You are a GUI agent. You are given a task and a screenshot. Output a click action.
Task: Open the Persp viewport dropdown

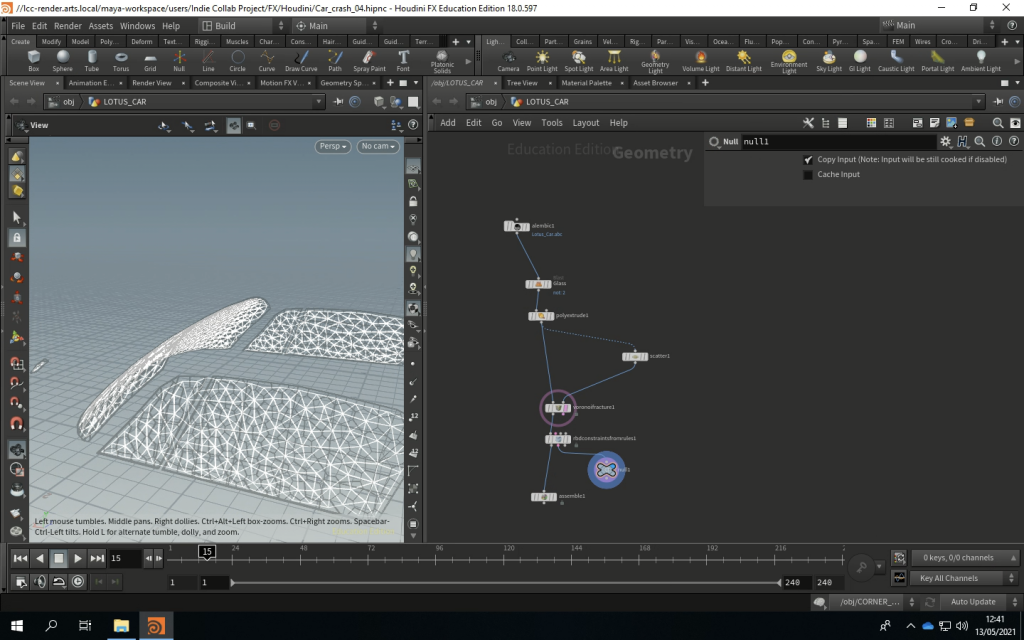[x=332, y=146]
